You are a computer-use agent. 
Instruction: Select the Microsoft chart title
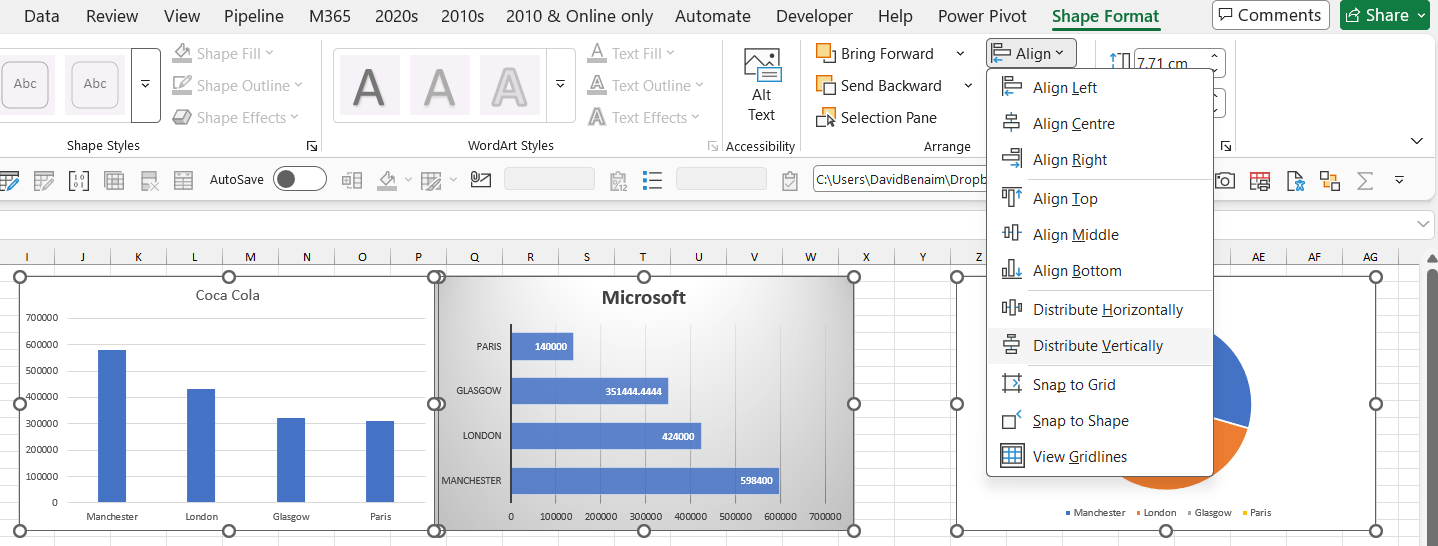click(x=644, y=297)
